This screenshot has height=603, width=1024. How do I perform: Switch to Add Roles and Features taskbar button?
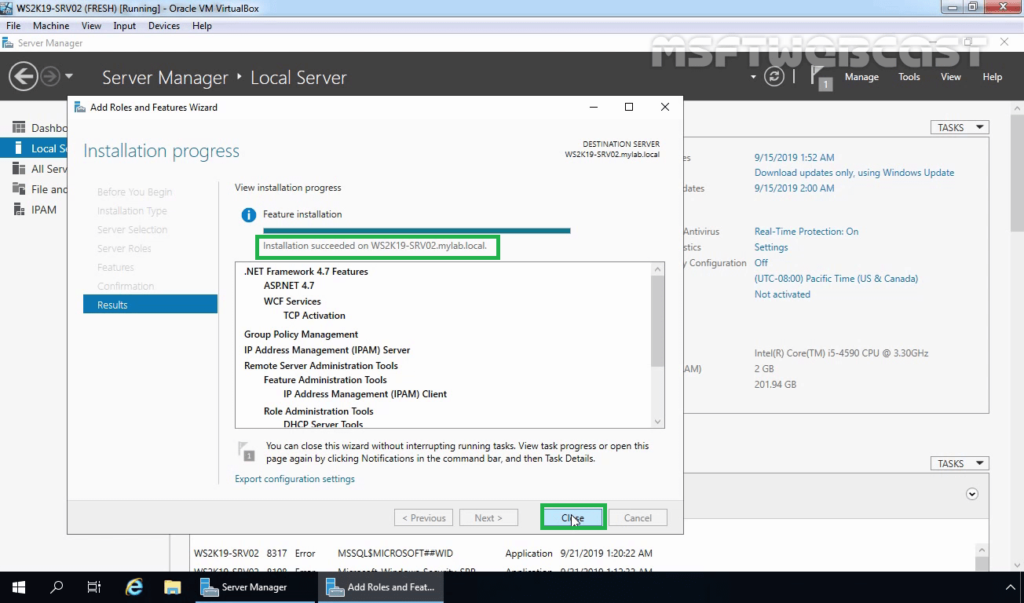(381, 587)
